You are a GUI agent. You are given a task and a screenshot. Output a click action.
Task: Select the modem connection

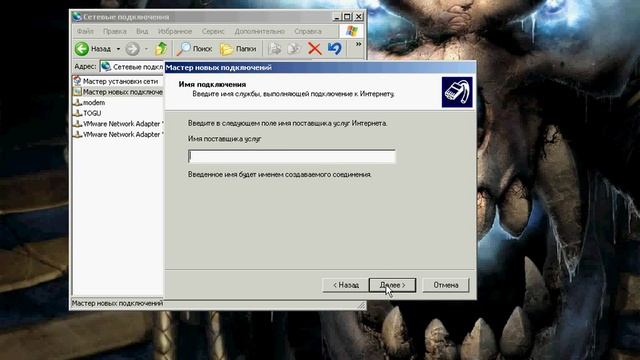pos(94,102)
